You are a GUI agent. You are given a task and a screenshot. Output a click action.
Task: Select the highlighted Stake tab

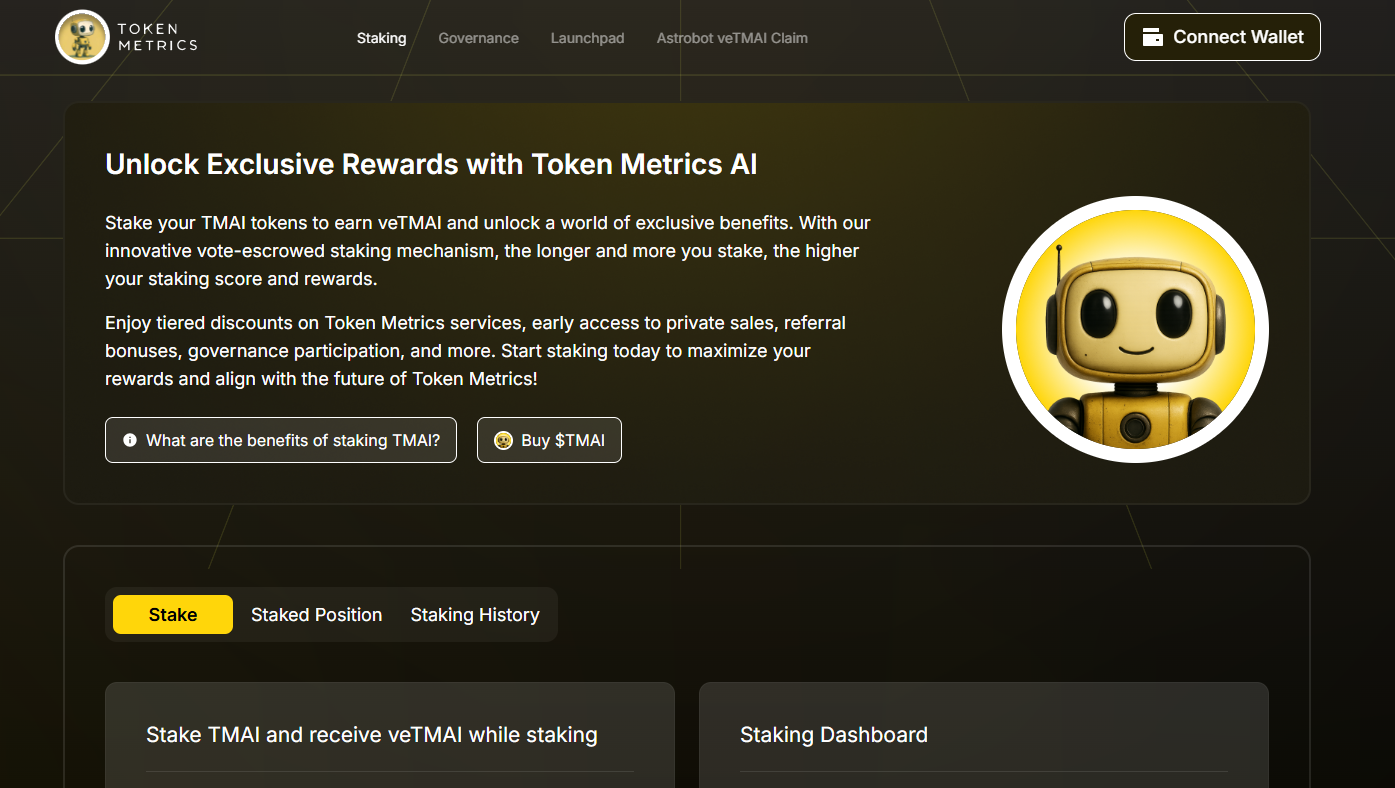coord(172,614)
